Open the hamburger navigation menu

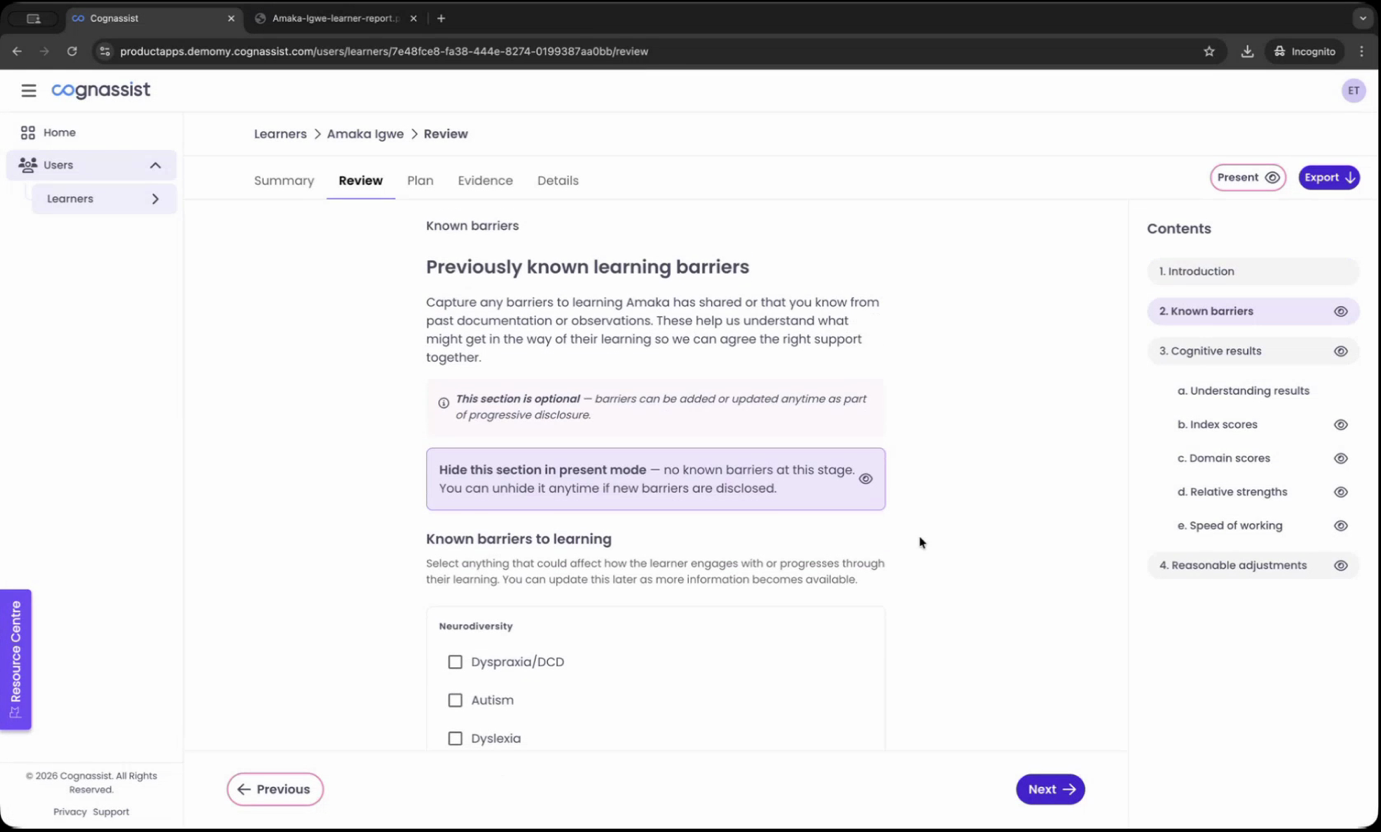point(28,90)
